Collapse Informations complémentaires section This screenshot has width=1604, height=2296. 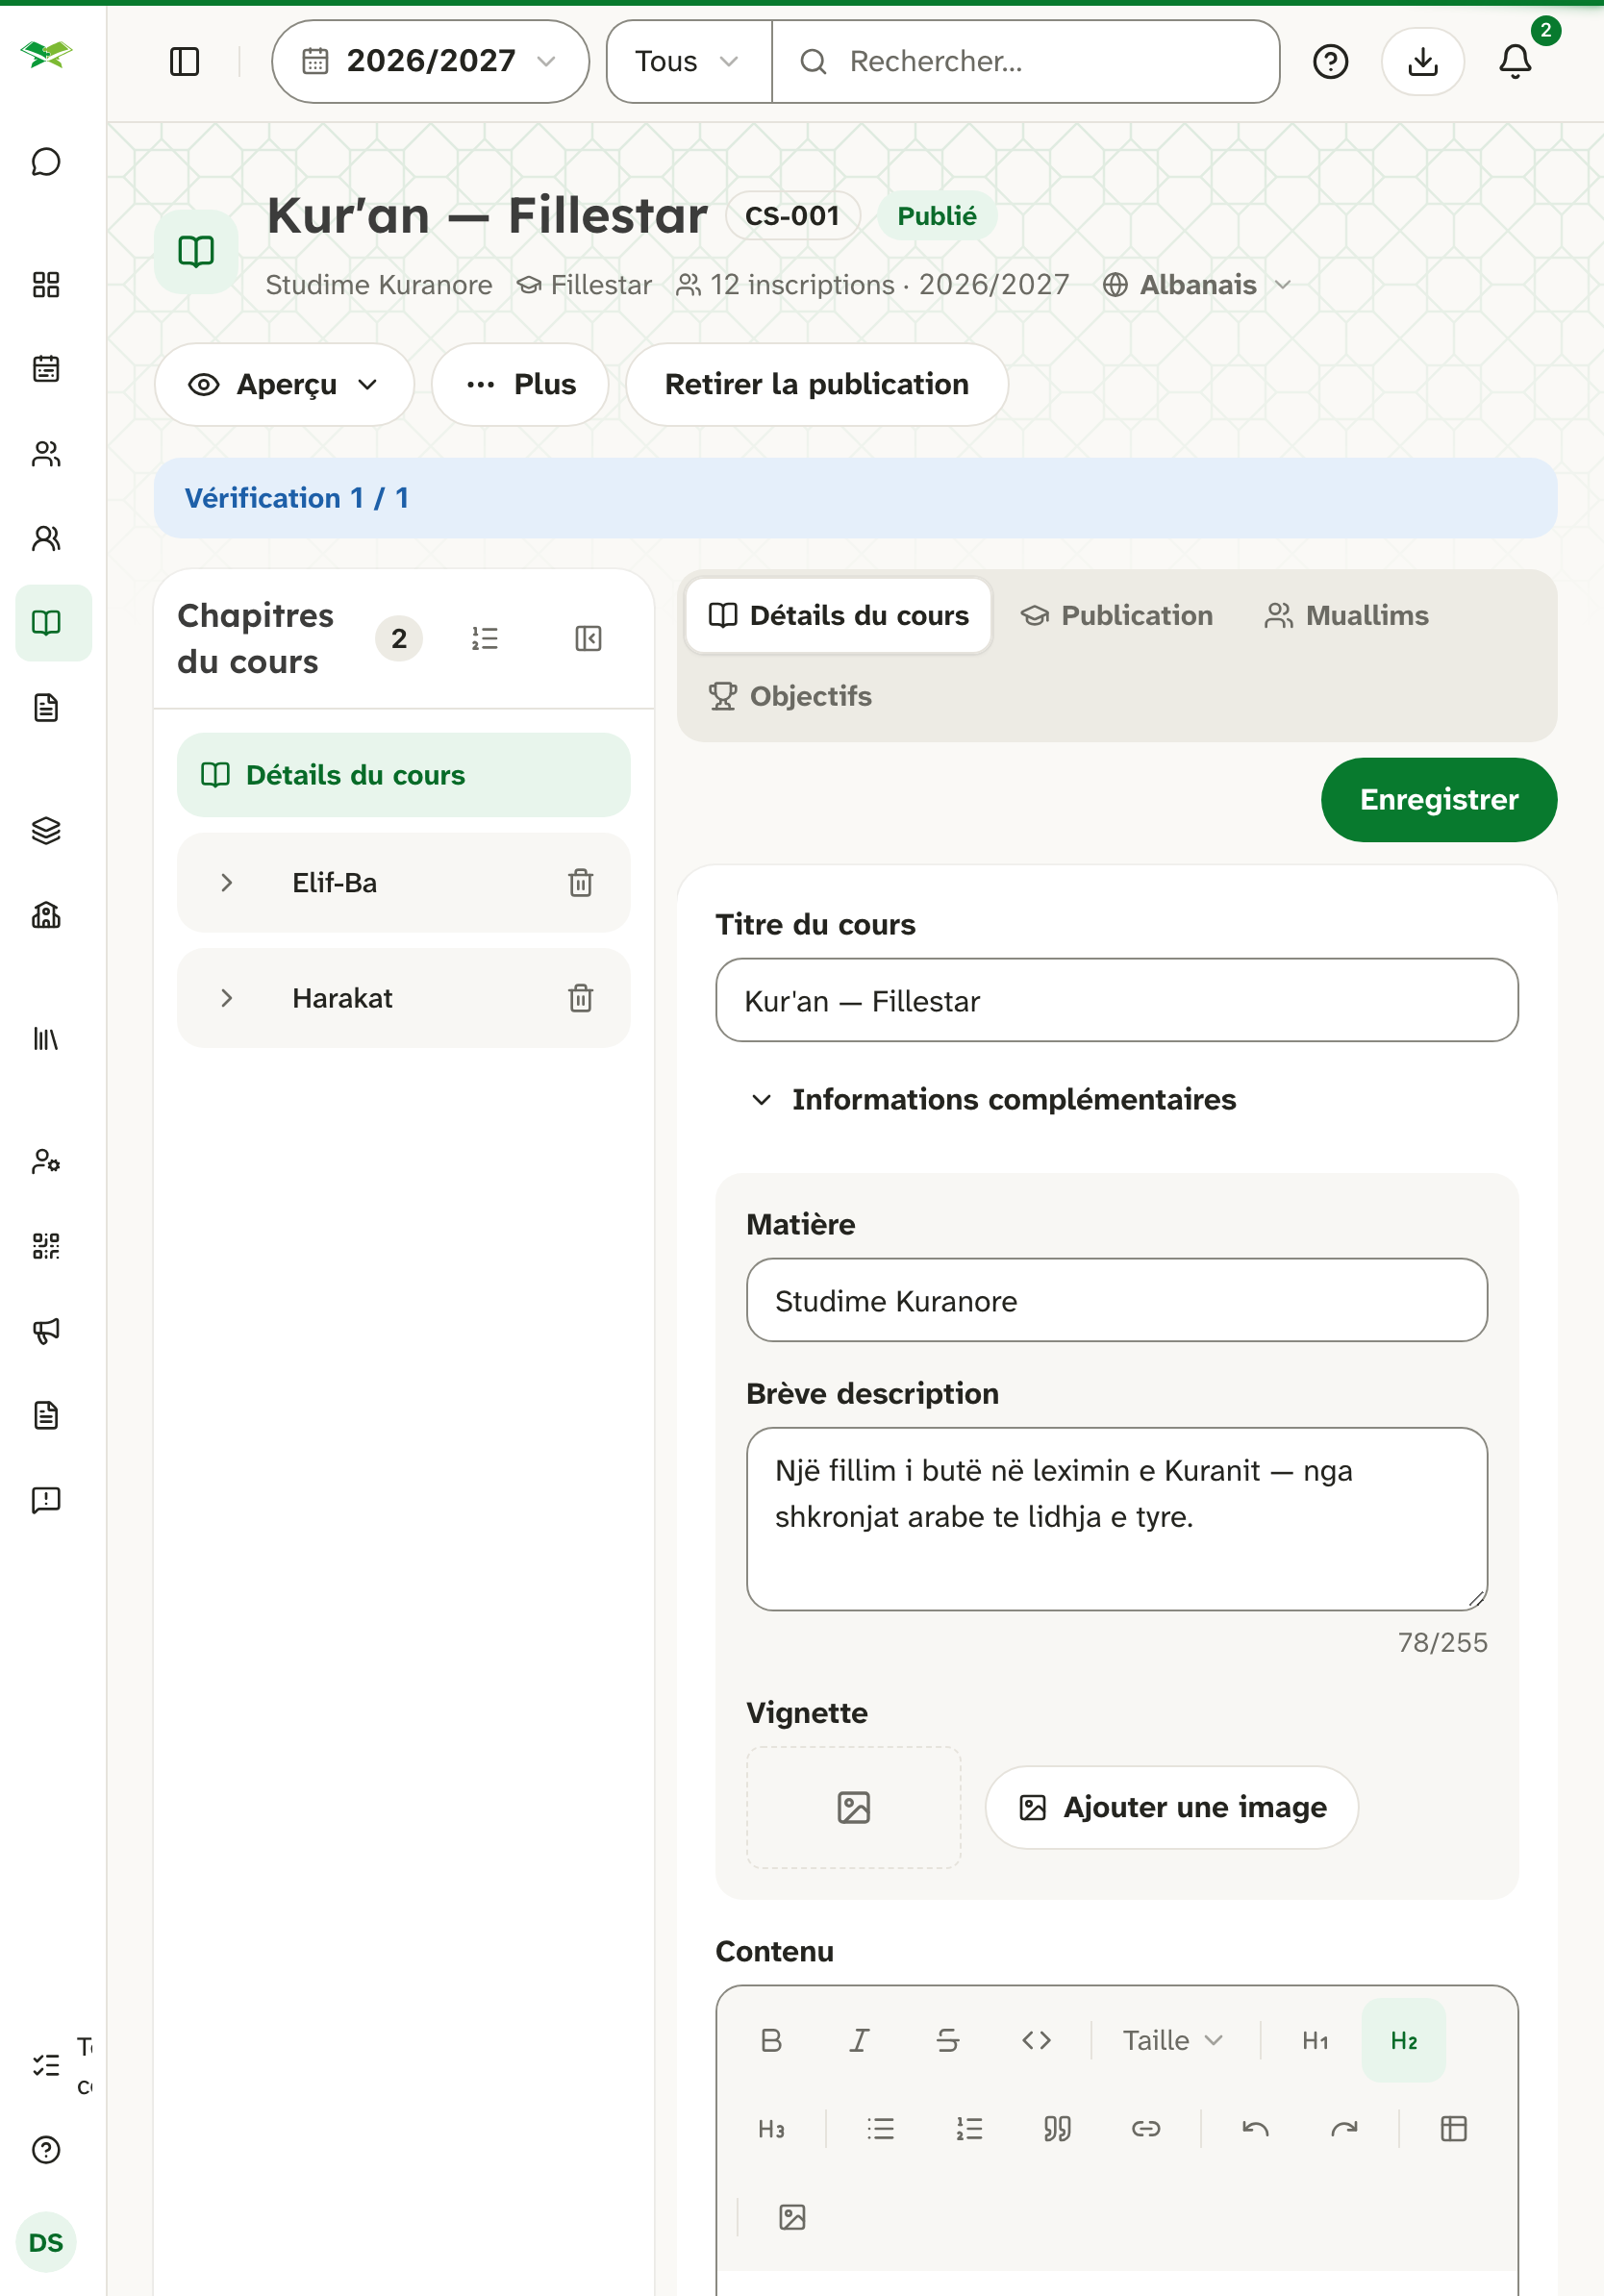(993, 1099)
